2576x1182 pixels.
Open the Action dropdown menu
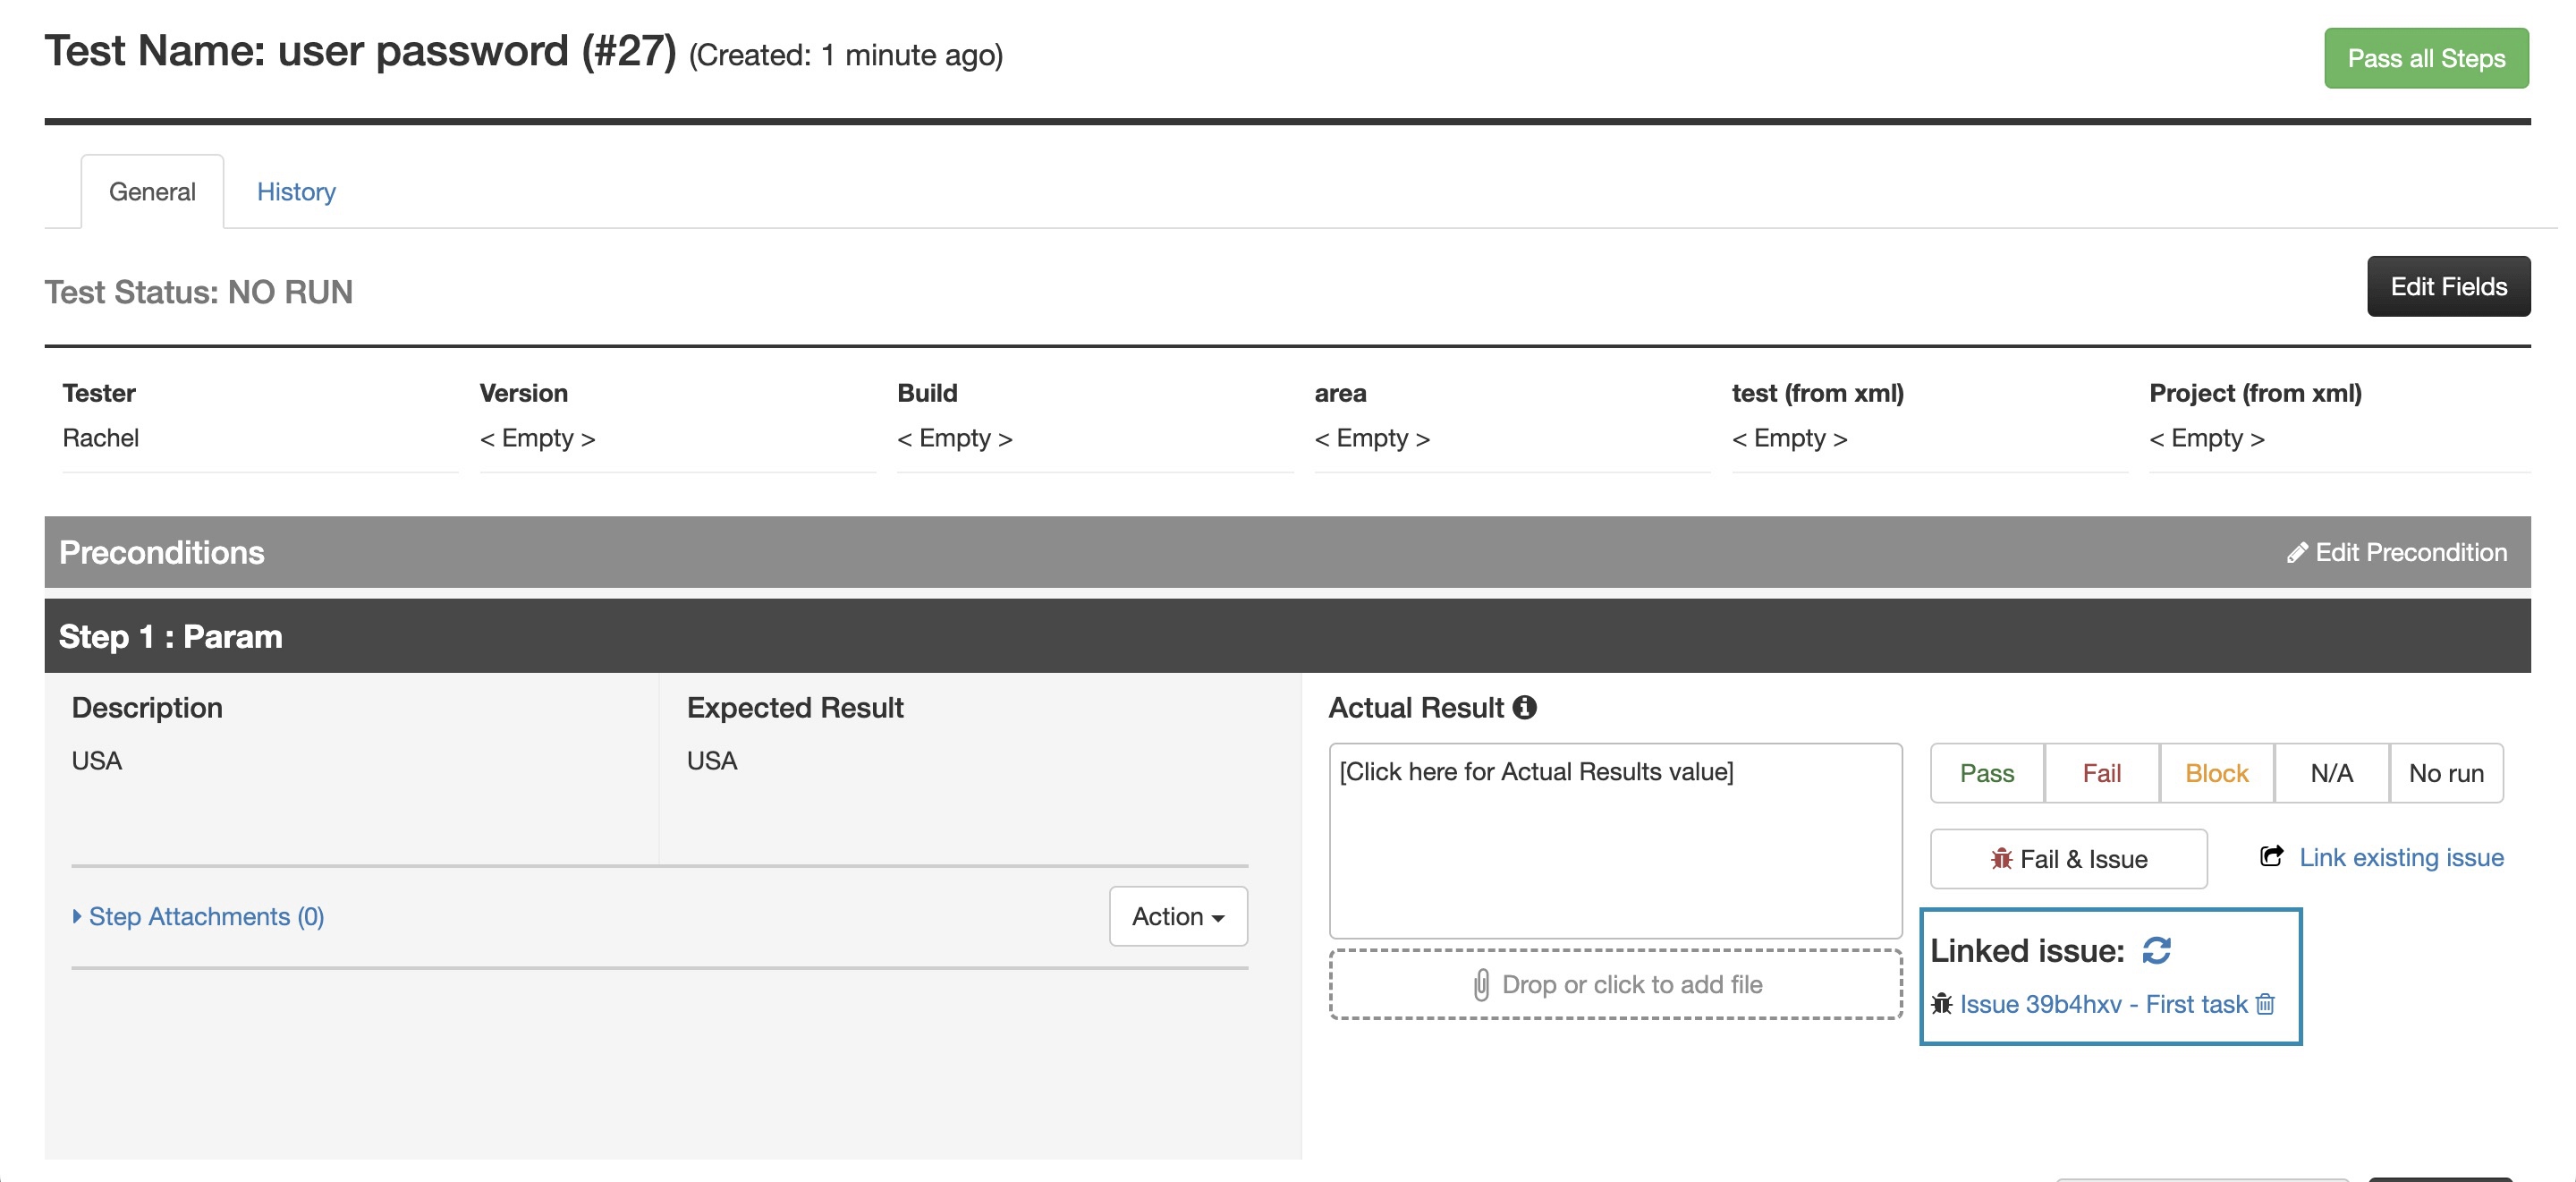pyautogui.click(x=1178, y=916)
